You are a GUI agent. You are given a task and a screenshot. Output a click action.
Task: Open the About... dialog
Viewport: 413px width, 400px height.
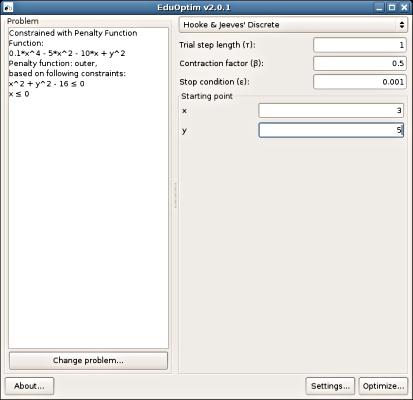pyautogui.click(x=29, y=386)
